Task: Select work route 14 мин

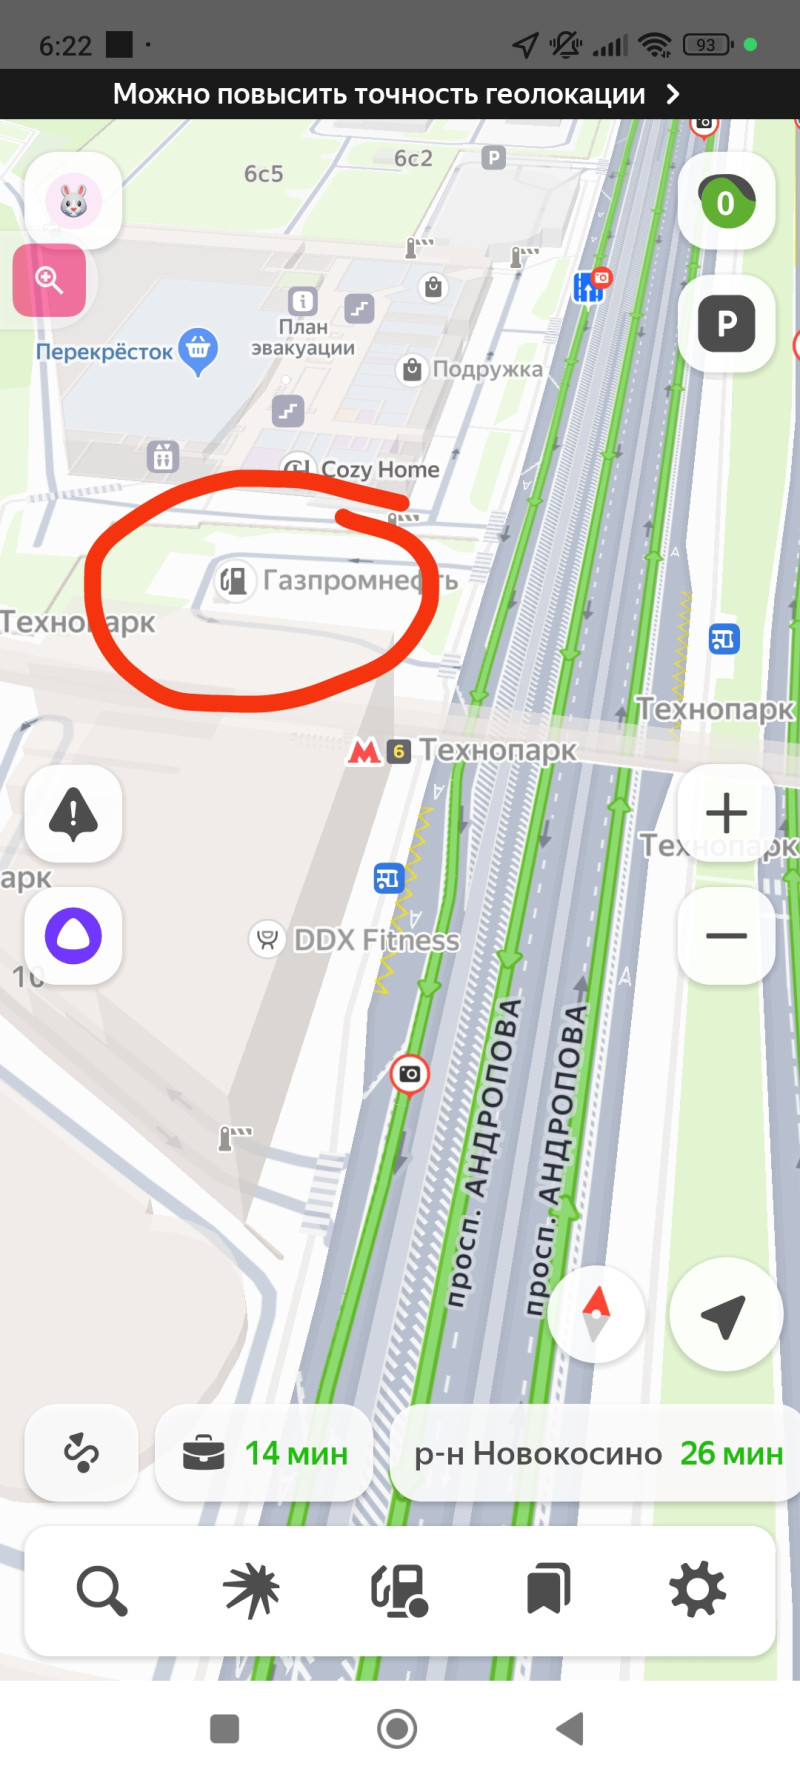Action: tap(265, 1453)
